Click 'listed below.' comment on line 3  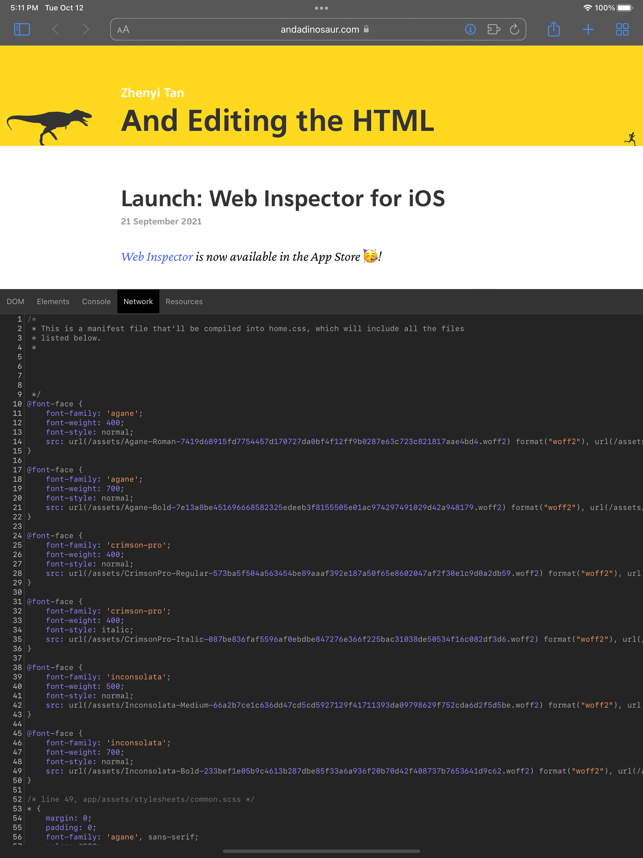pyautogui.click(x=66, y=338)
